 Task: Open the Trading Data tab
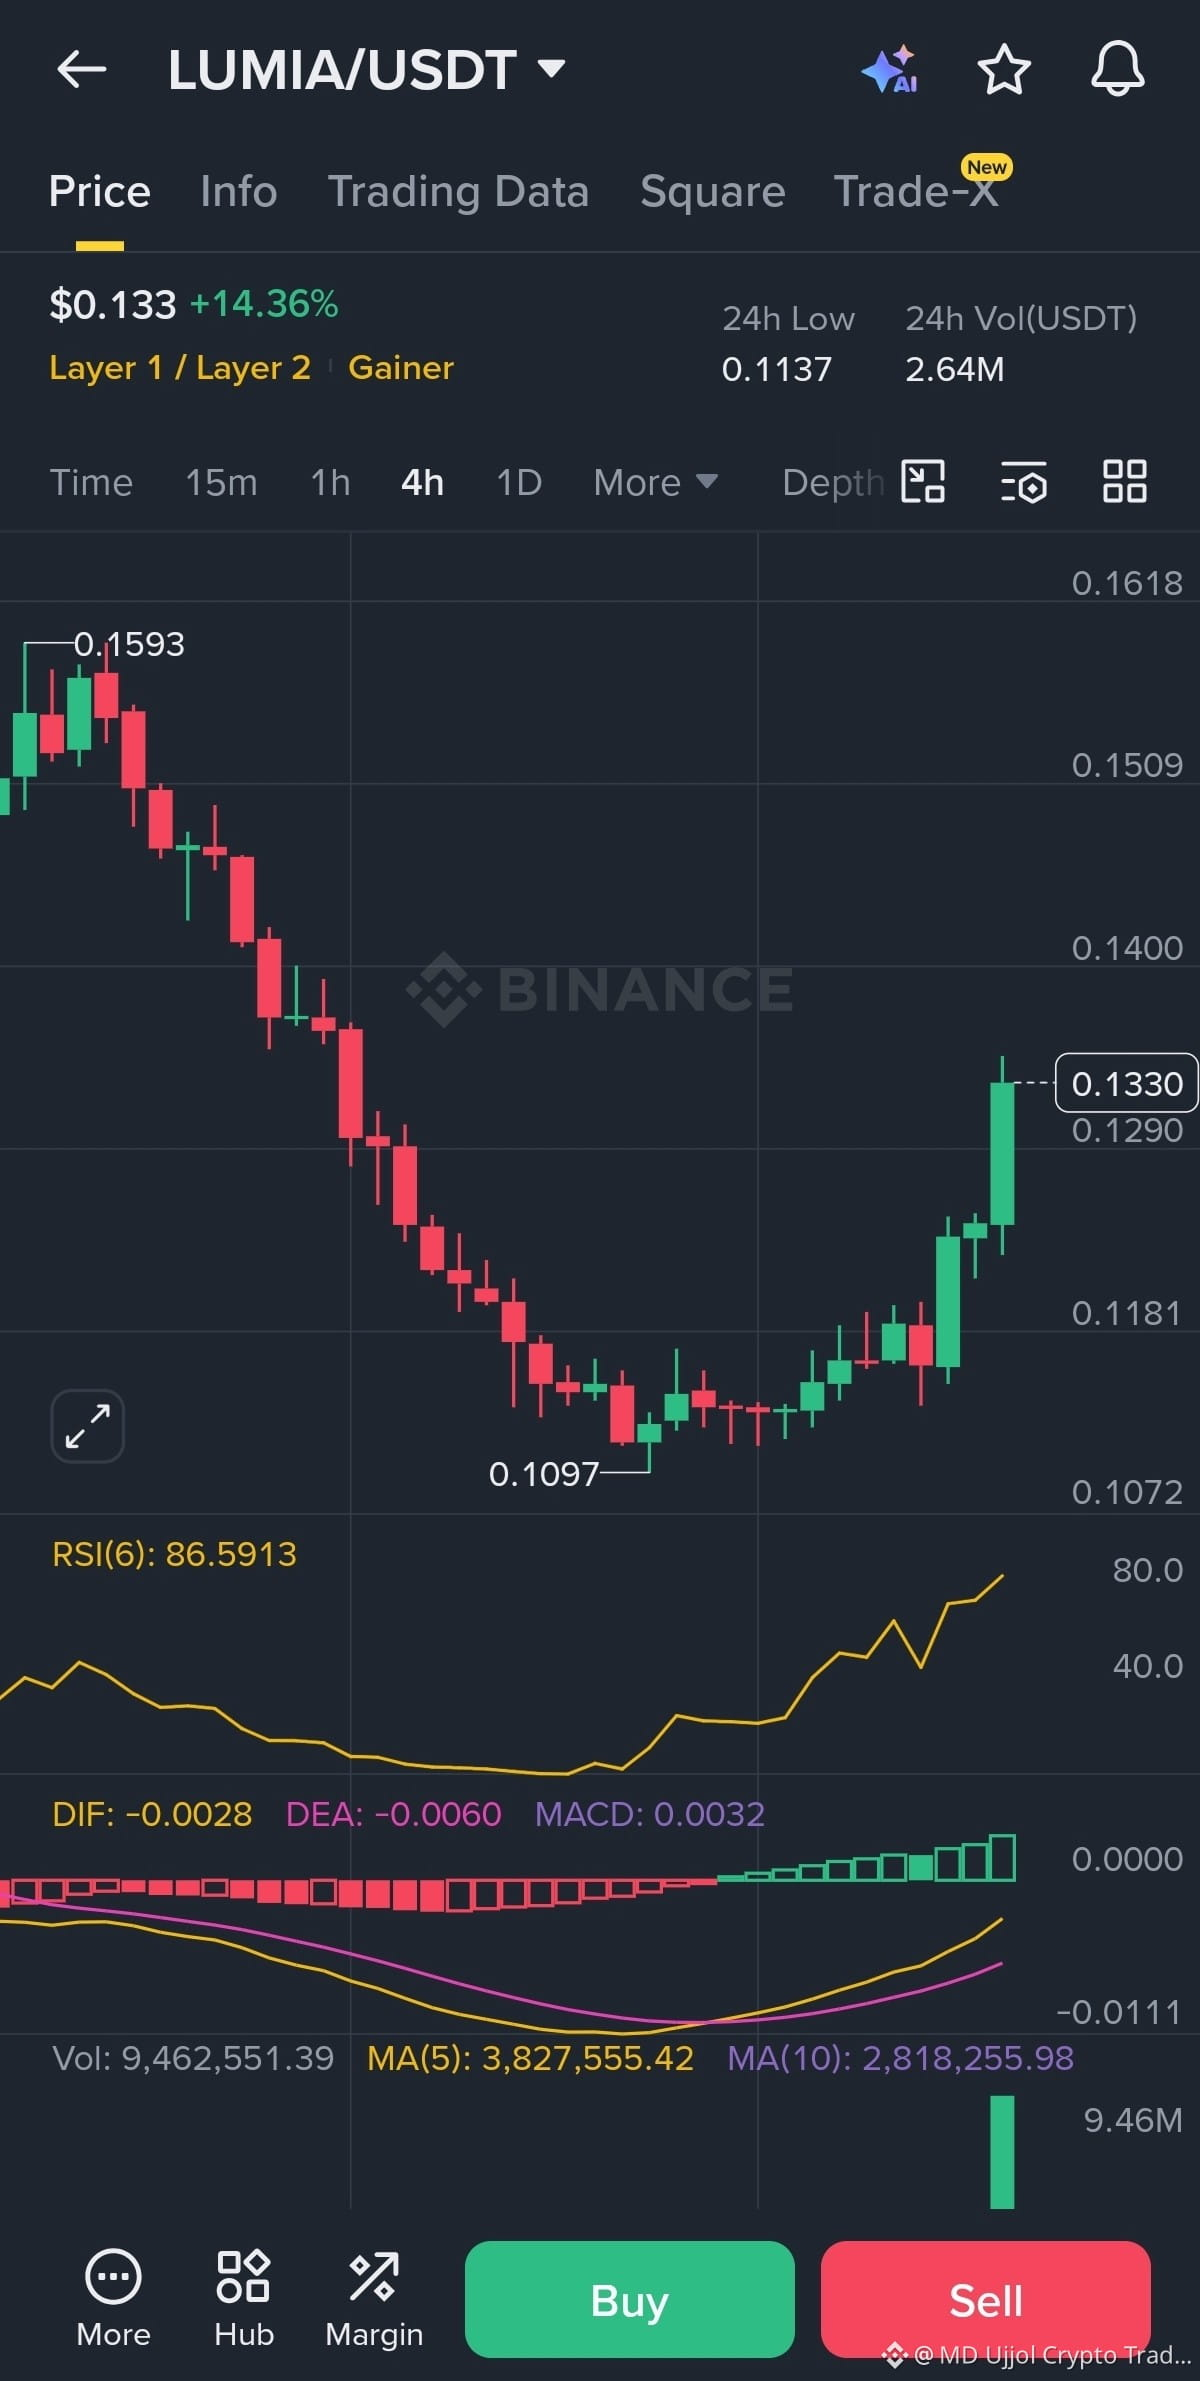459,191
